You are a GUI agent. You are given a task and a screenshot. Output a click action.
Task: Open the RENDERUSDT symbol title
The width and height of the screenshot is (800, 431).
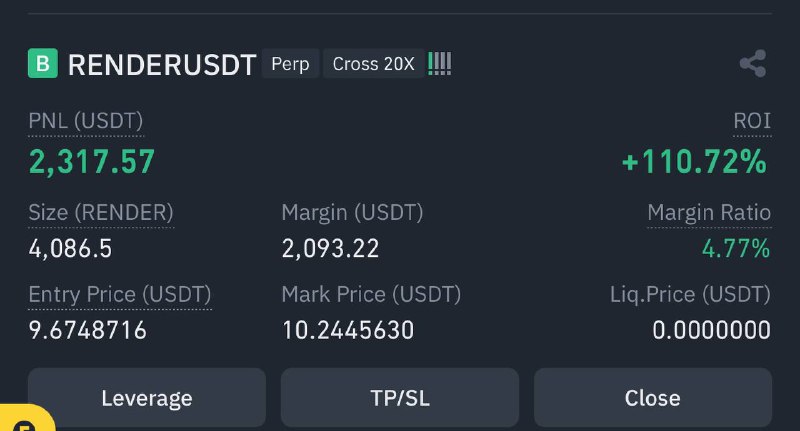(162, 65)
